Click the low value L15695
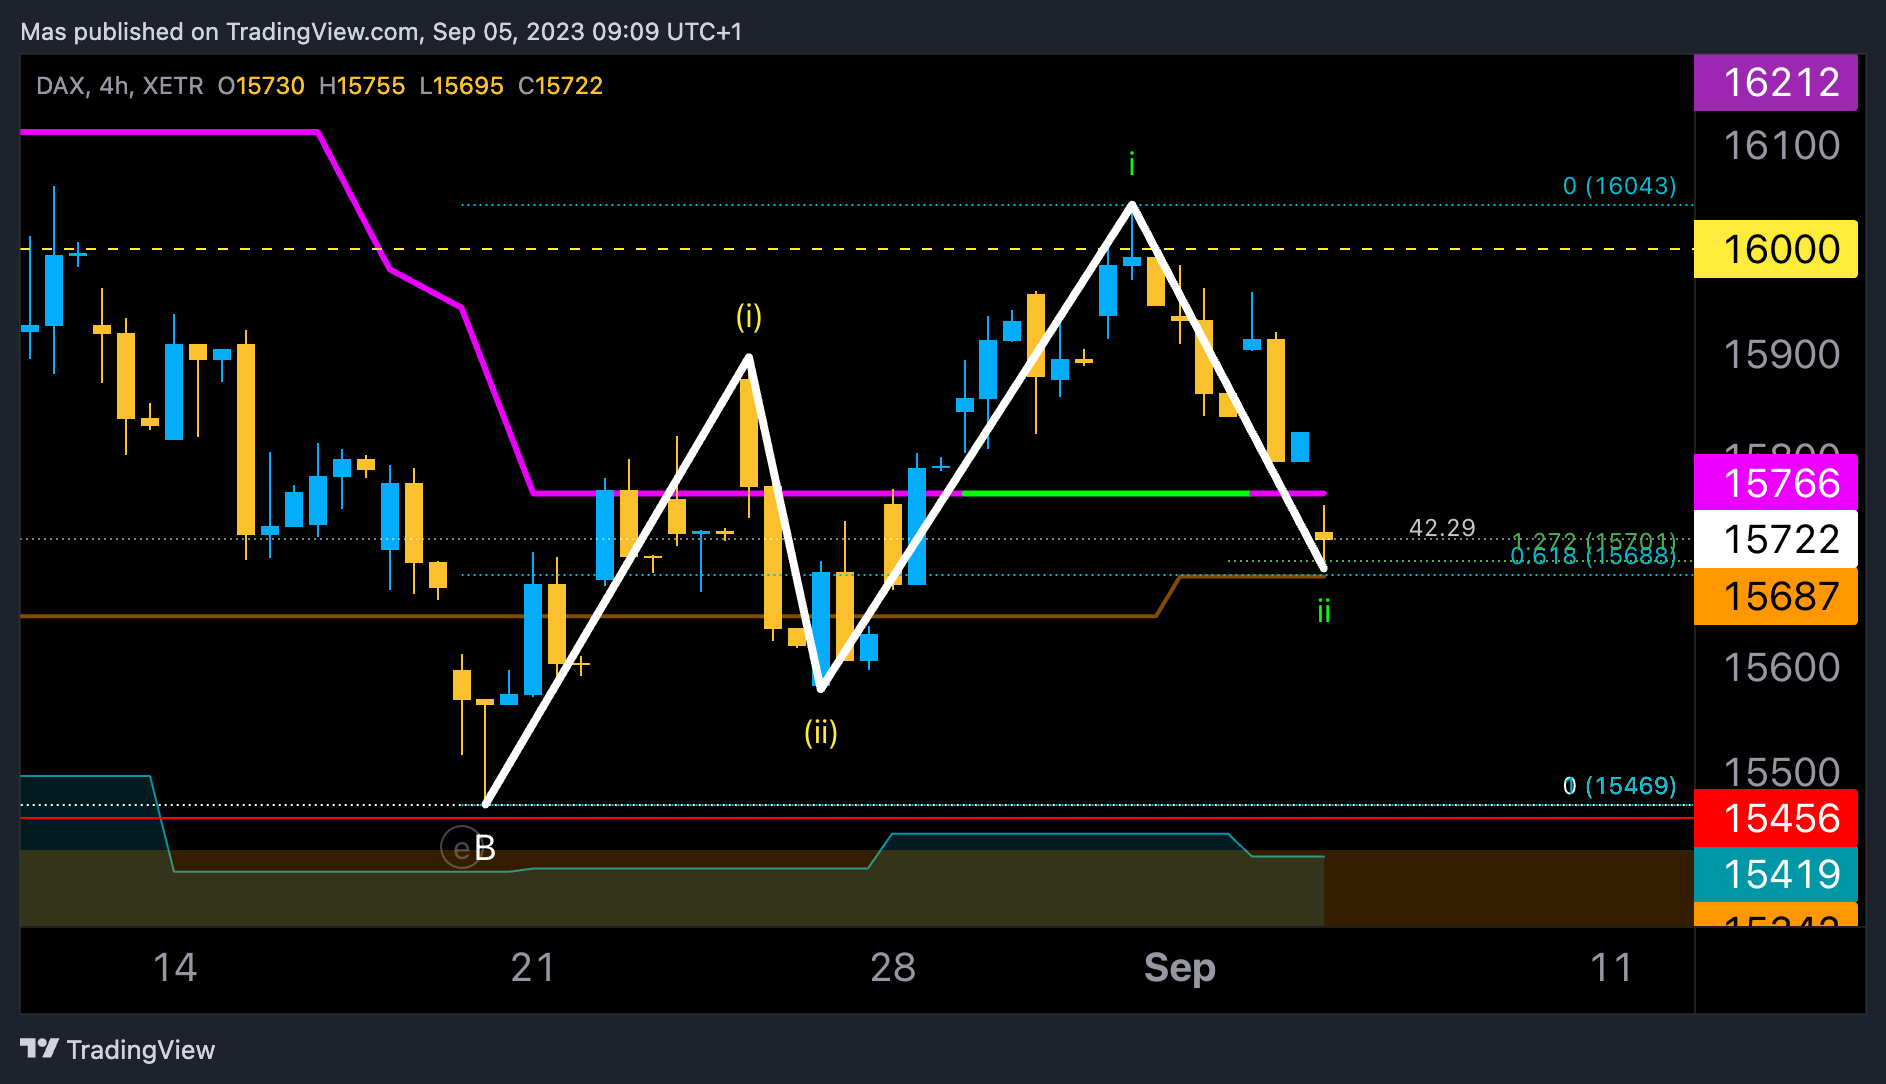The width and height of the screenshot is (1886, 1084). 461,86
